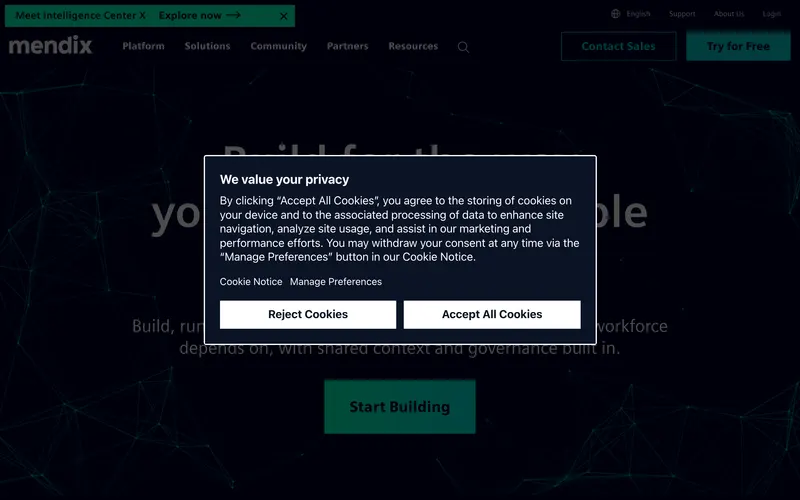Click the Start Building button

pyautogui.click(x=400, y=407)
